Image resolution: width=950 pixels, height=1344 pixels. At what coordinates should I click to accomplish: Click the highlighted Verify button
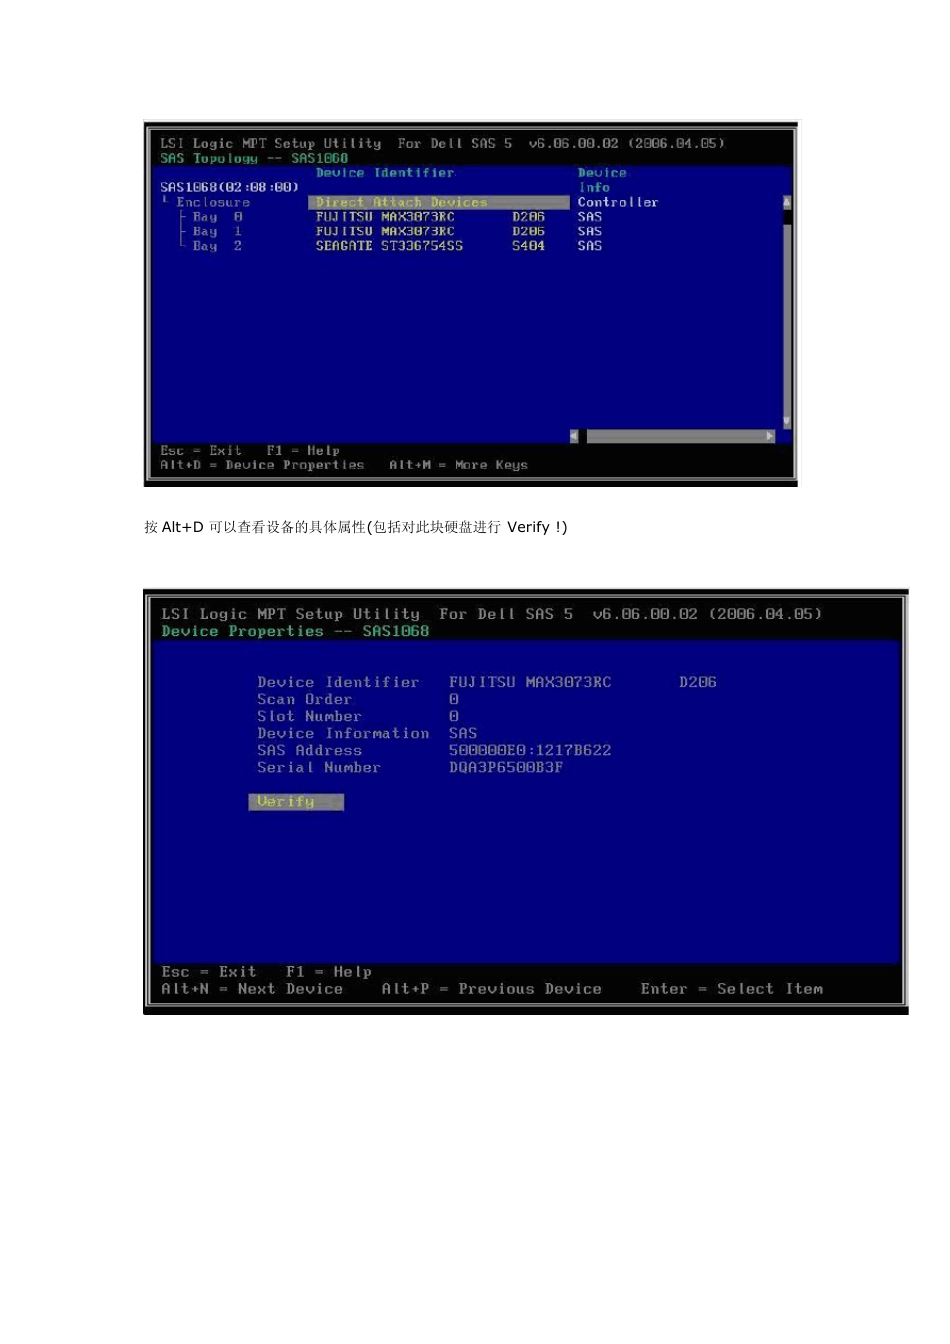[296, 802]
